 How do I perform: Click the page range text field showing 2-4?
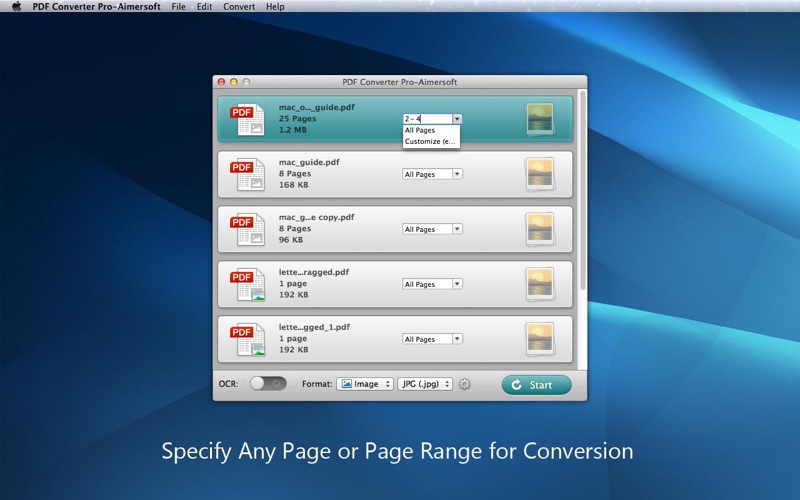point(426,118)
